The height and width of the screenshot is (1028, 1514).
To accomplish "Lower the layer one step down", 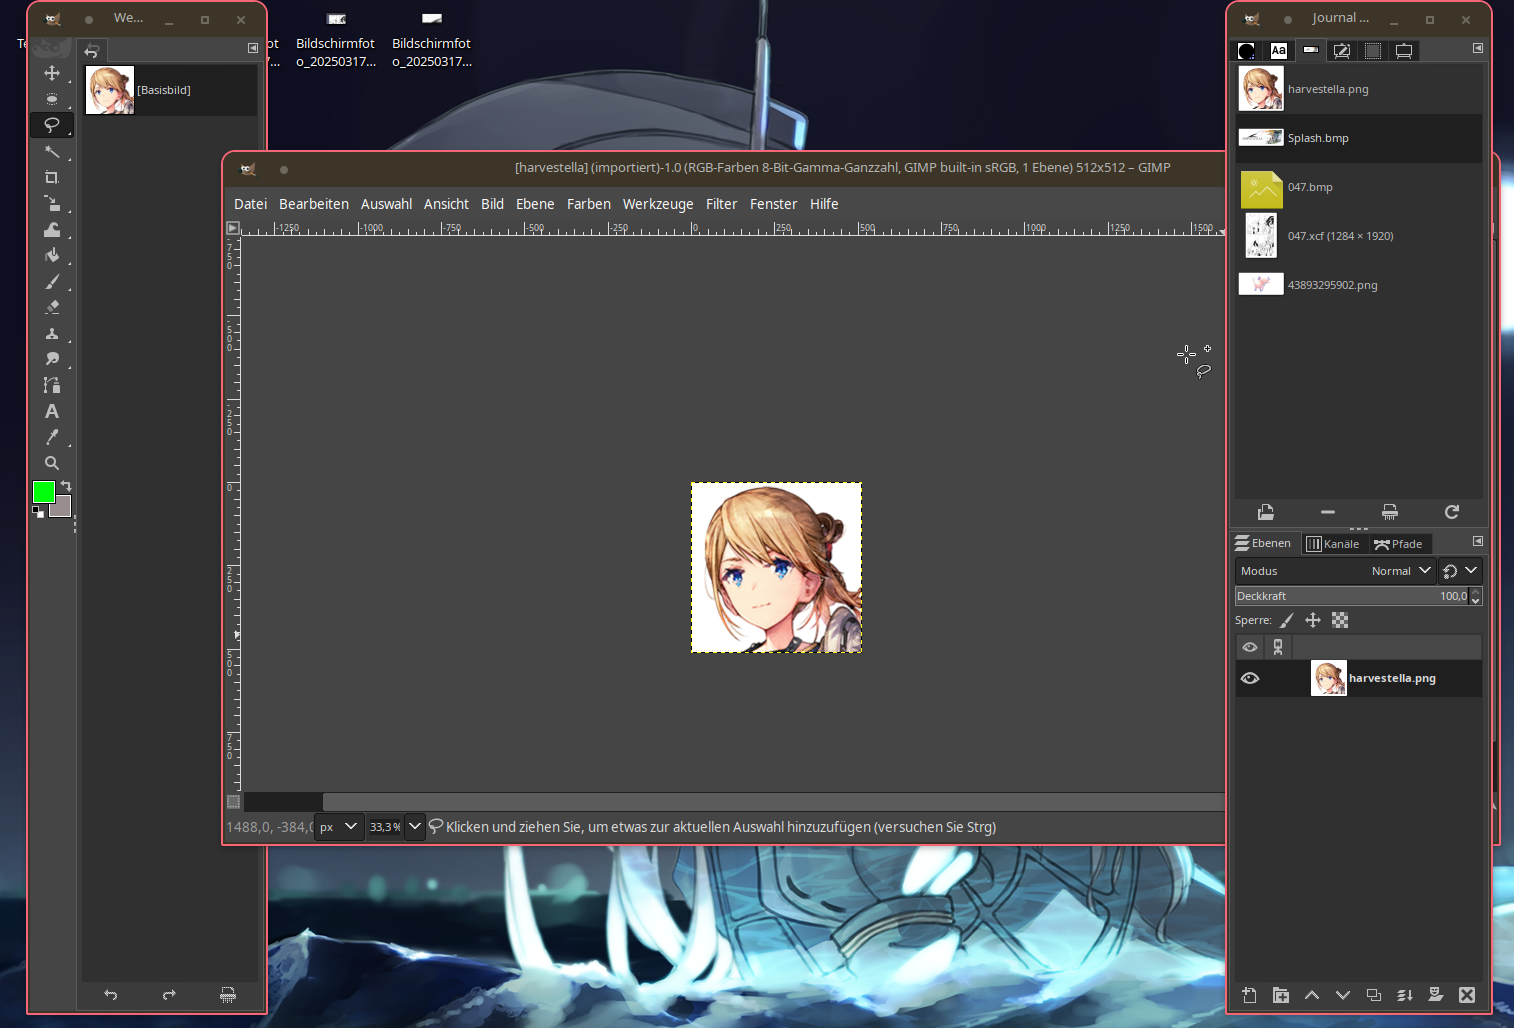I will coord(1343,995).
